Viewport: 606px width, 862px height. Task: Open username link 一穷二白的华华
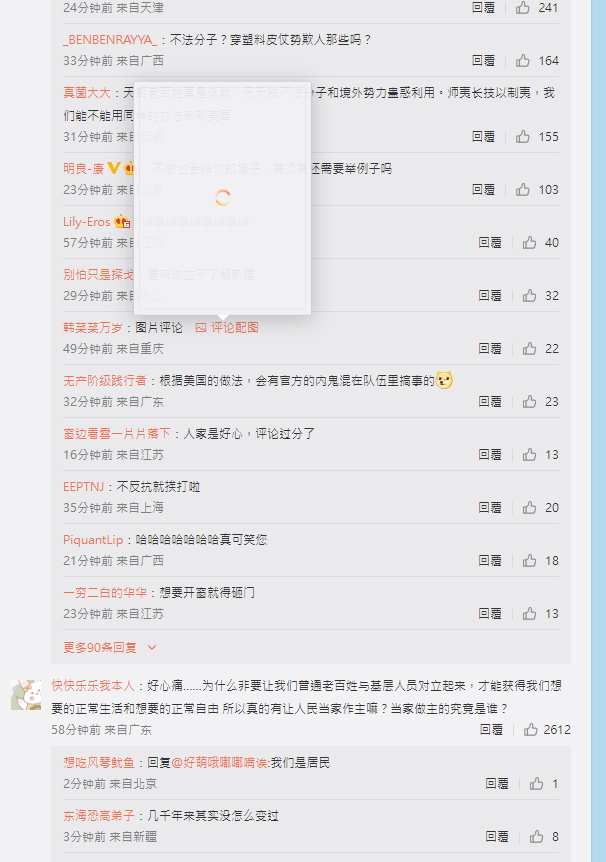[x=105, y=593]
